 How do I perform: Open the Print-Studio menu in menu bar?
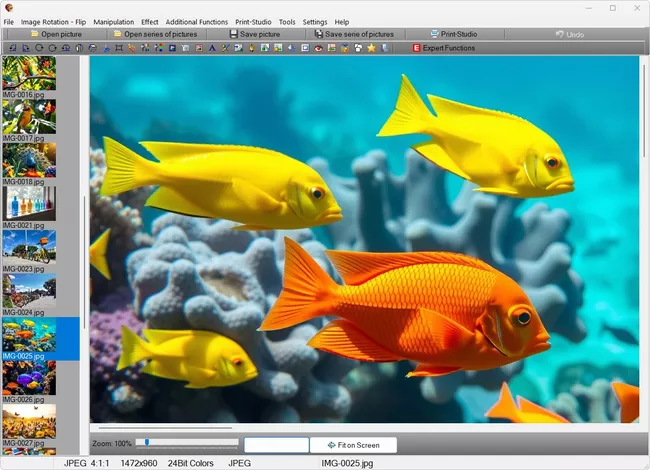253,22
